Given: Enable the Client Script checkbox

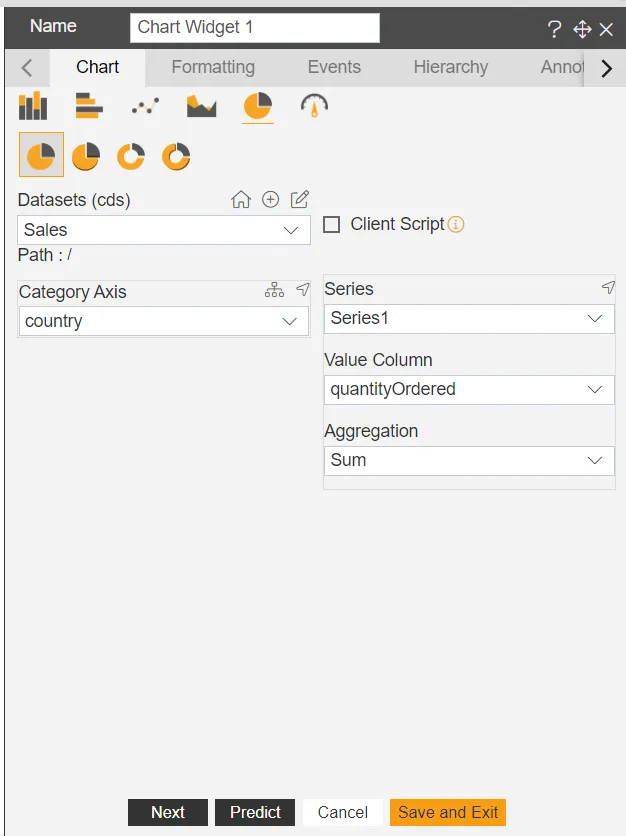Looking at the screenshot, I should [332, 224].
